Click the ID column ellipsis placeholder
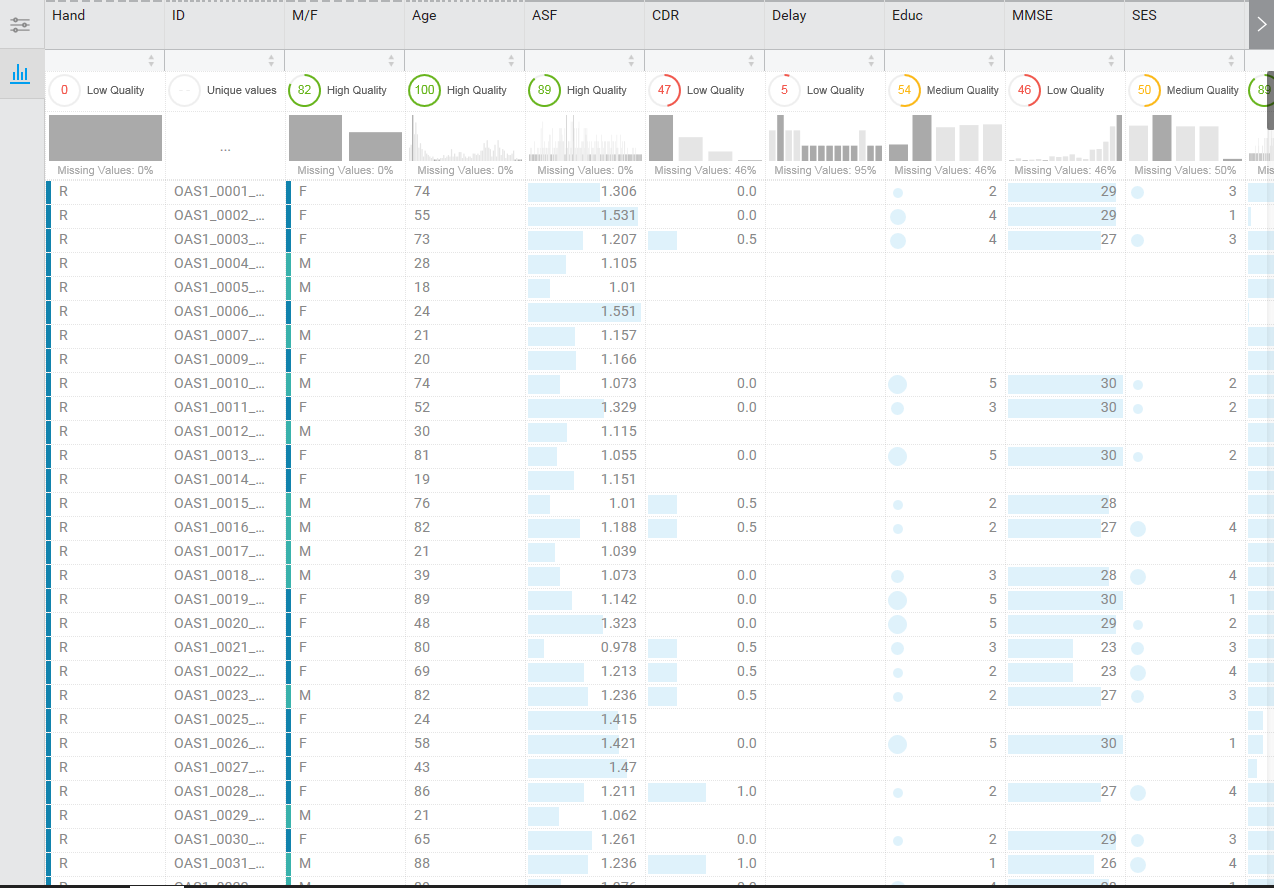This screenshot has width=1274, height=888. pos(225,149)
